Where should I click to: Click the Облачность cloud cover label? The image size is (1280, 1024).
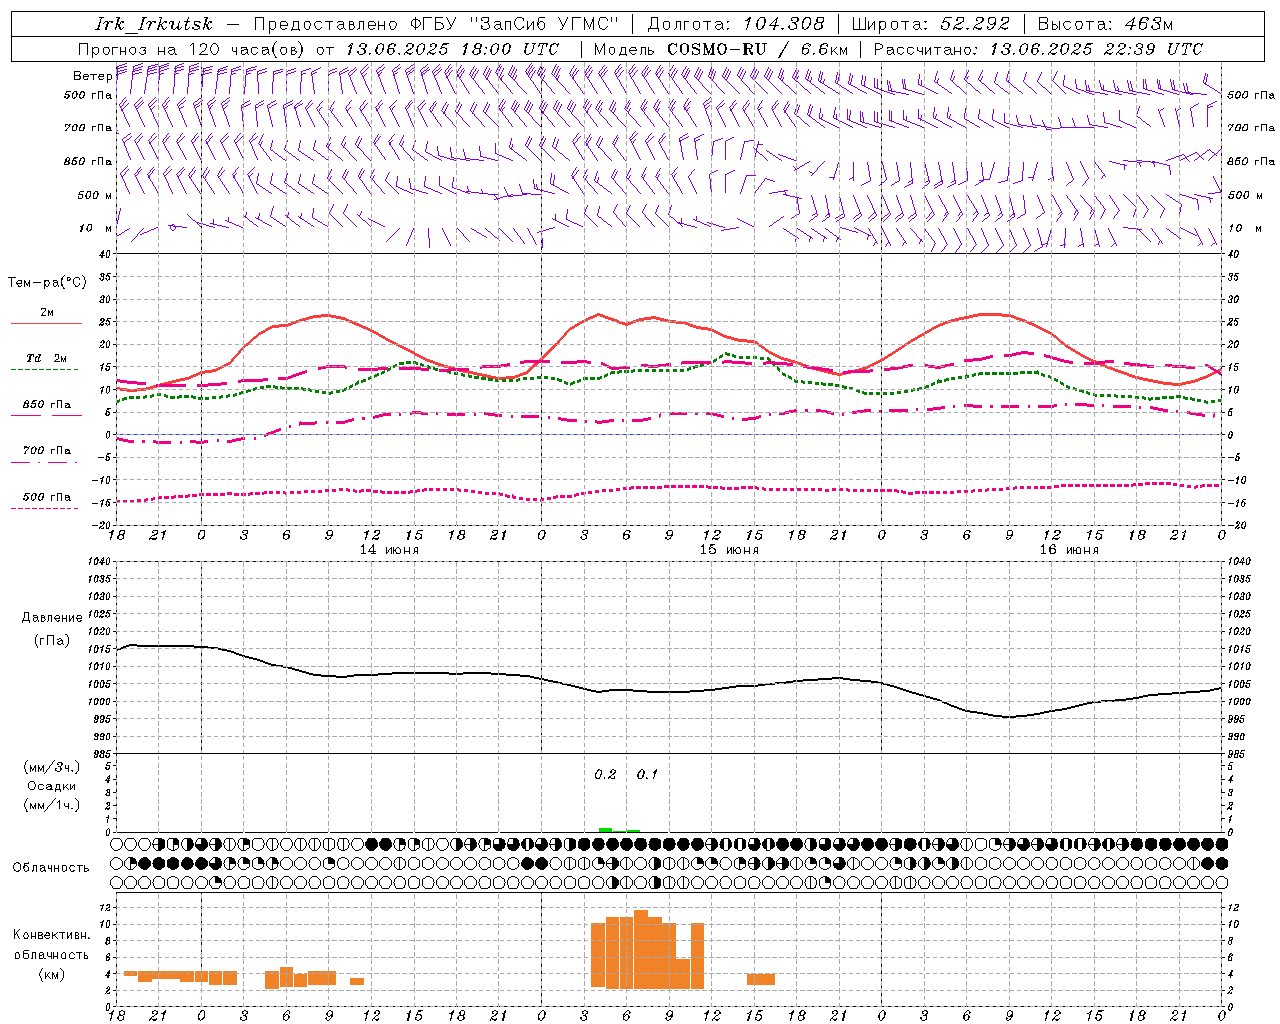(x=51, y=867)
